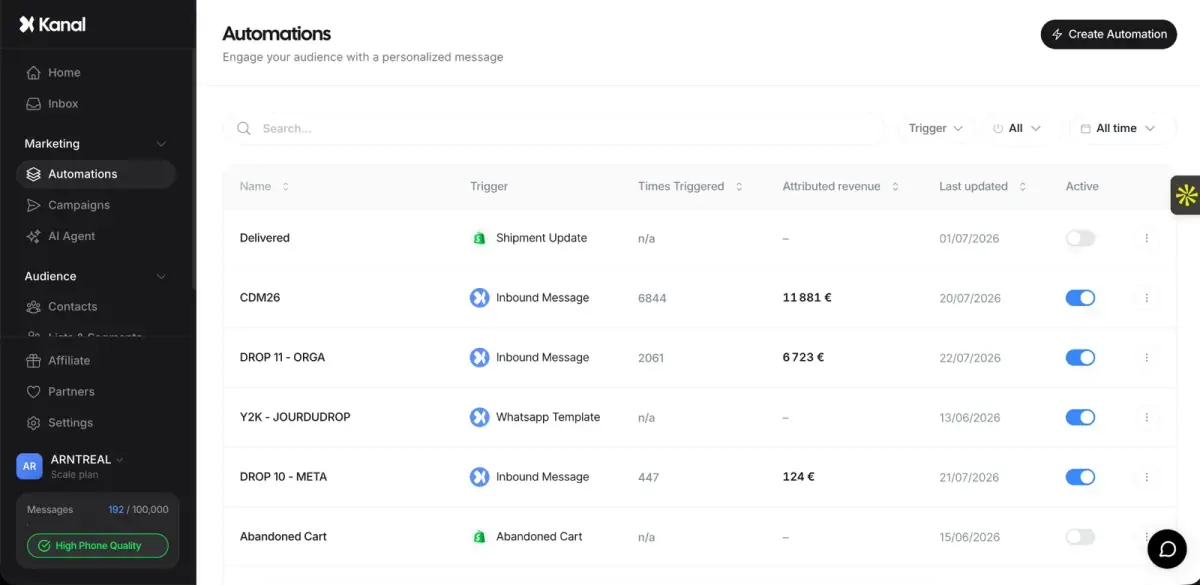
Task: Open the Abandoned Cart automation name
Action: pos(283,537)
